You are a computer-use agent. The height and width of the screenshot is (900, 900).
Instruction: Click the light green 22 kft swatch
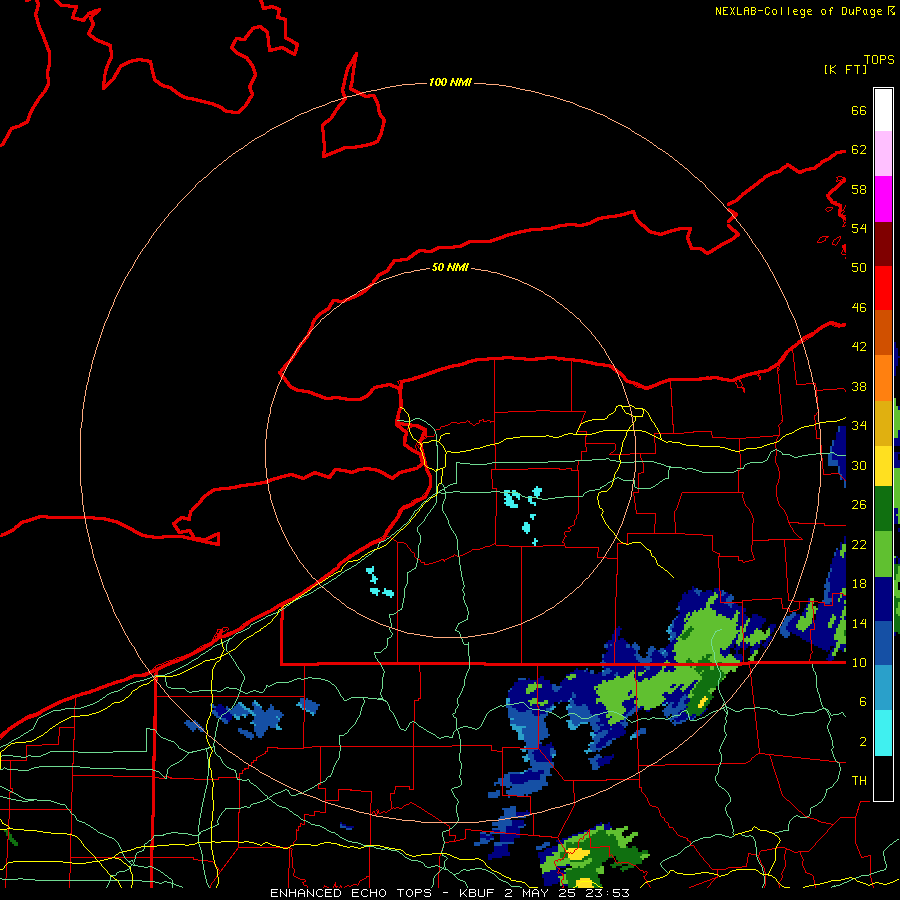point(883,554)
